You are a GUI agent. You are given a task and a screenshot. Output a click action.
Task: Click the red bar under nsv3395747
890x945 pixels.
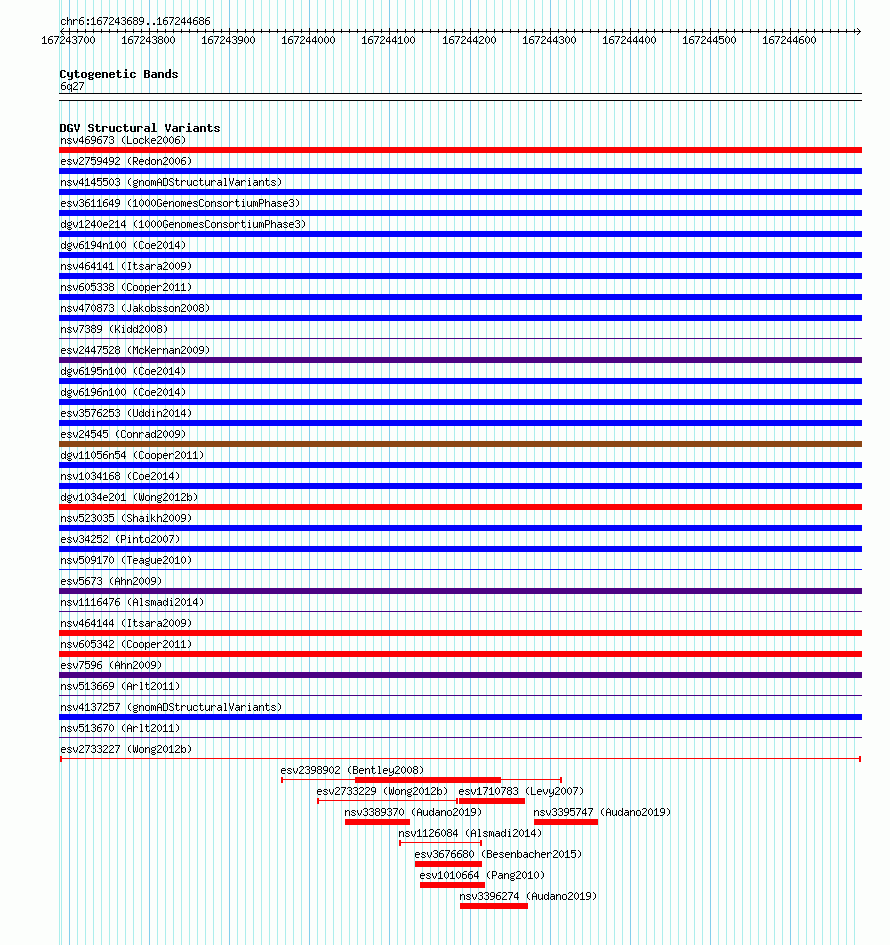click(x=566, y=822)
